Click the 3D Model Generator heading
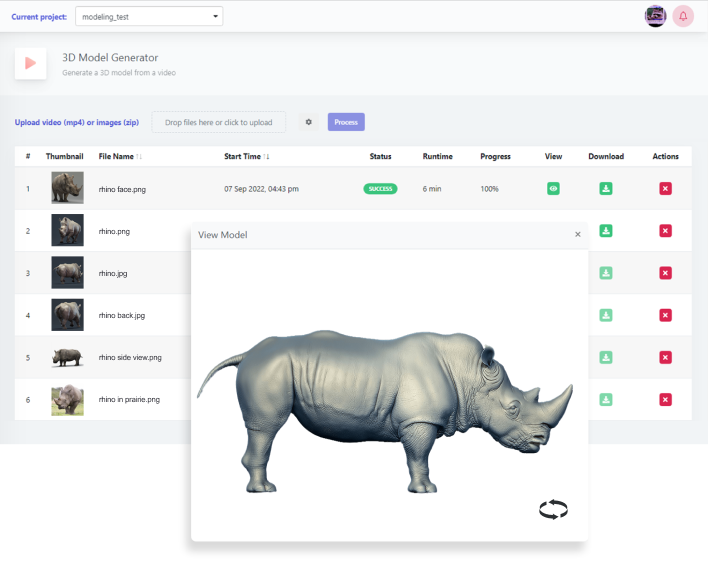 (x=110, y=57)
